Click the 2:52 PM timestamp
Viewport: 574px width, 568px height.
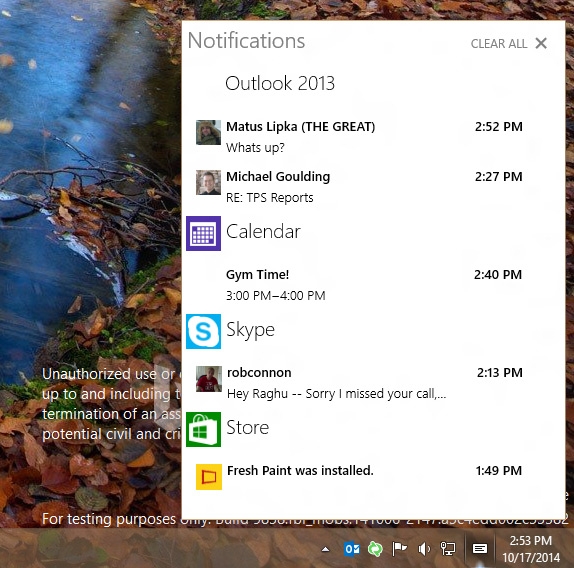(x=499, y=127)
